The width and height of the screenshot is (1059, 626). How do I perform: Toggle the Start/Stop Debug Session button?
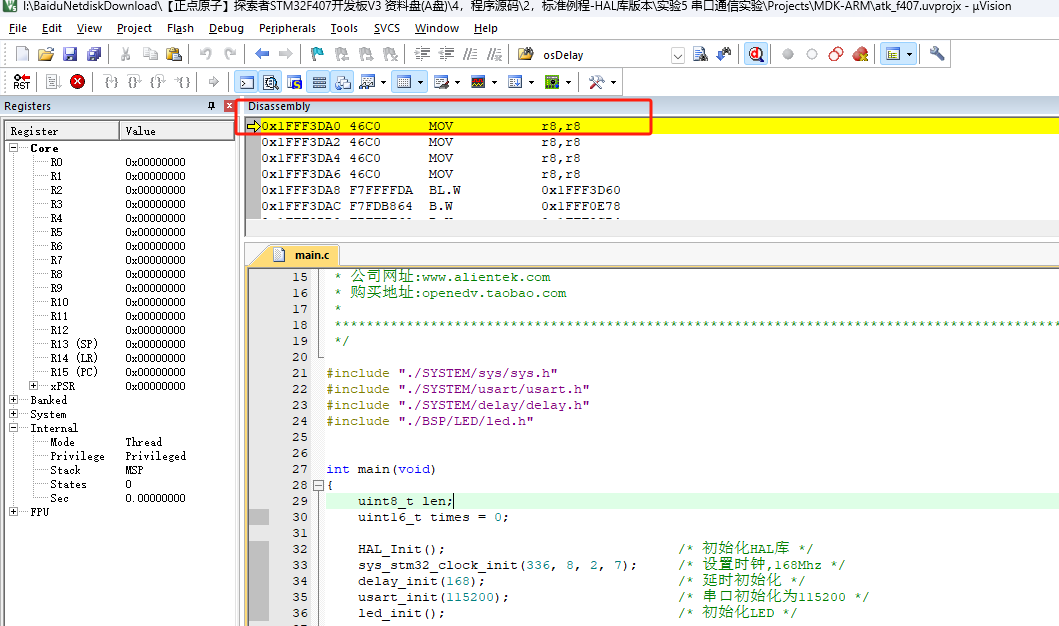(756, 55)
